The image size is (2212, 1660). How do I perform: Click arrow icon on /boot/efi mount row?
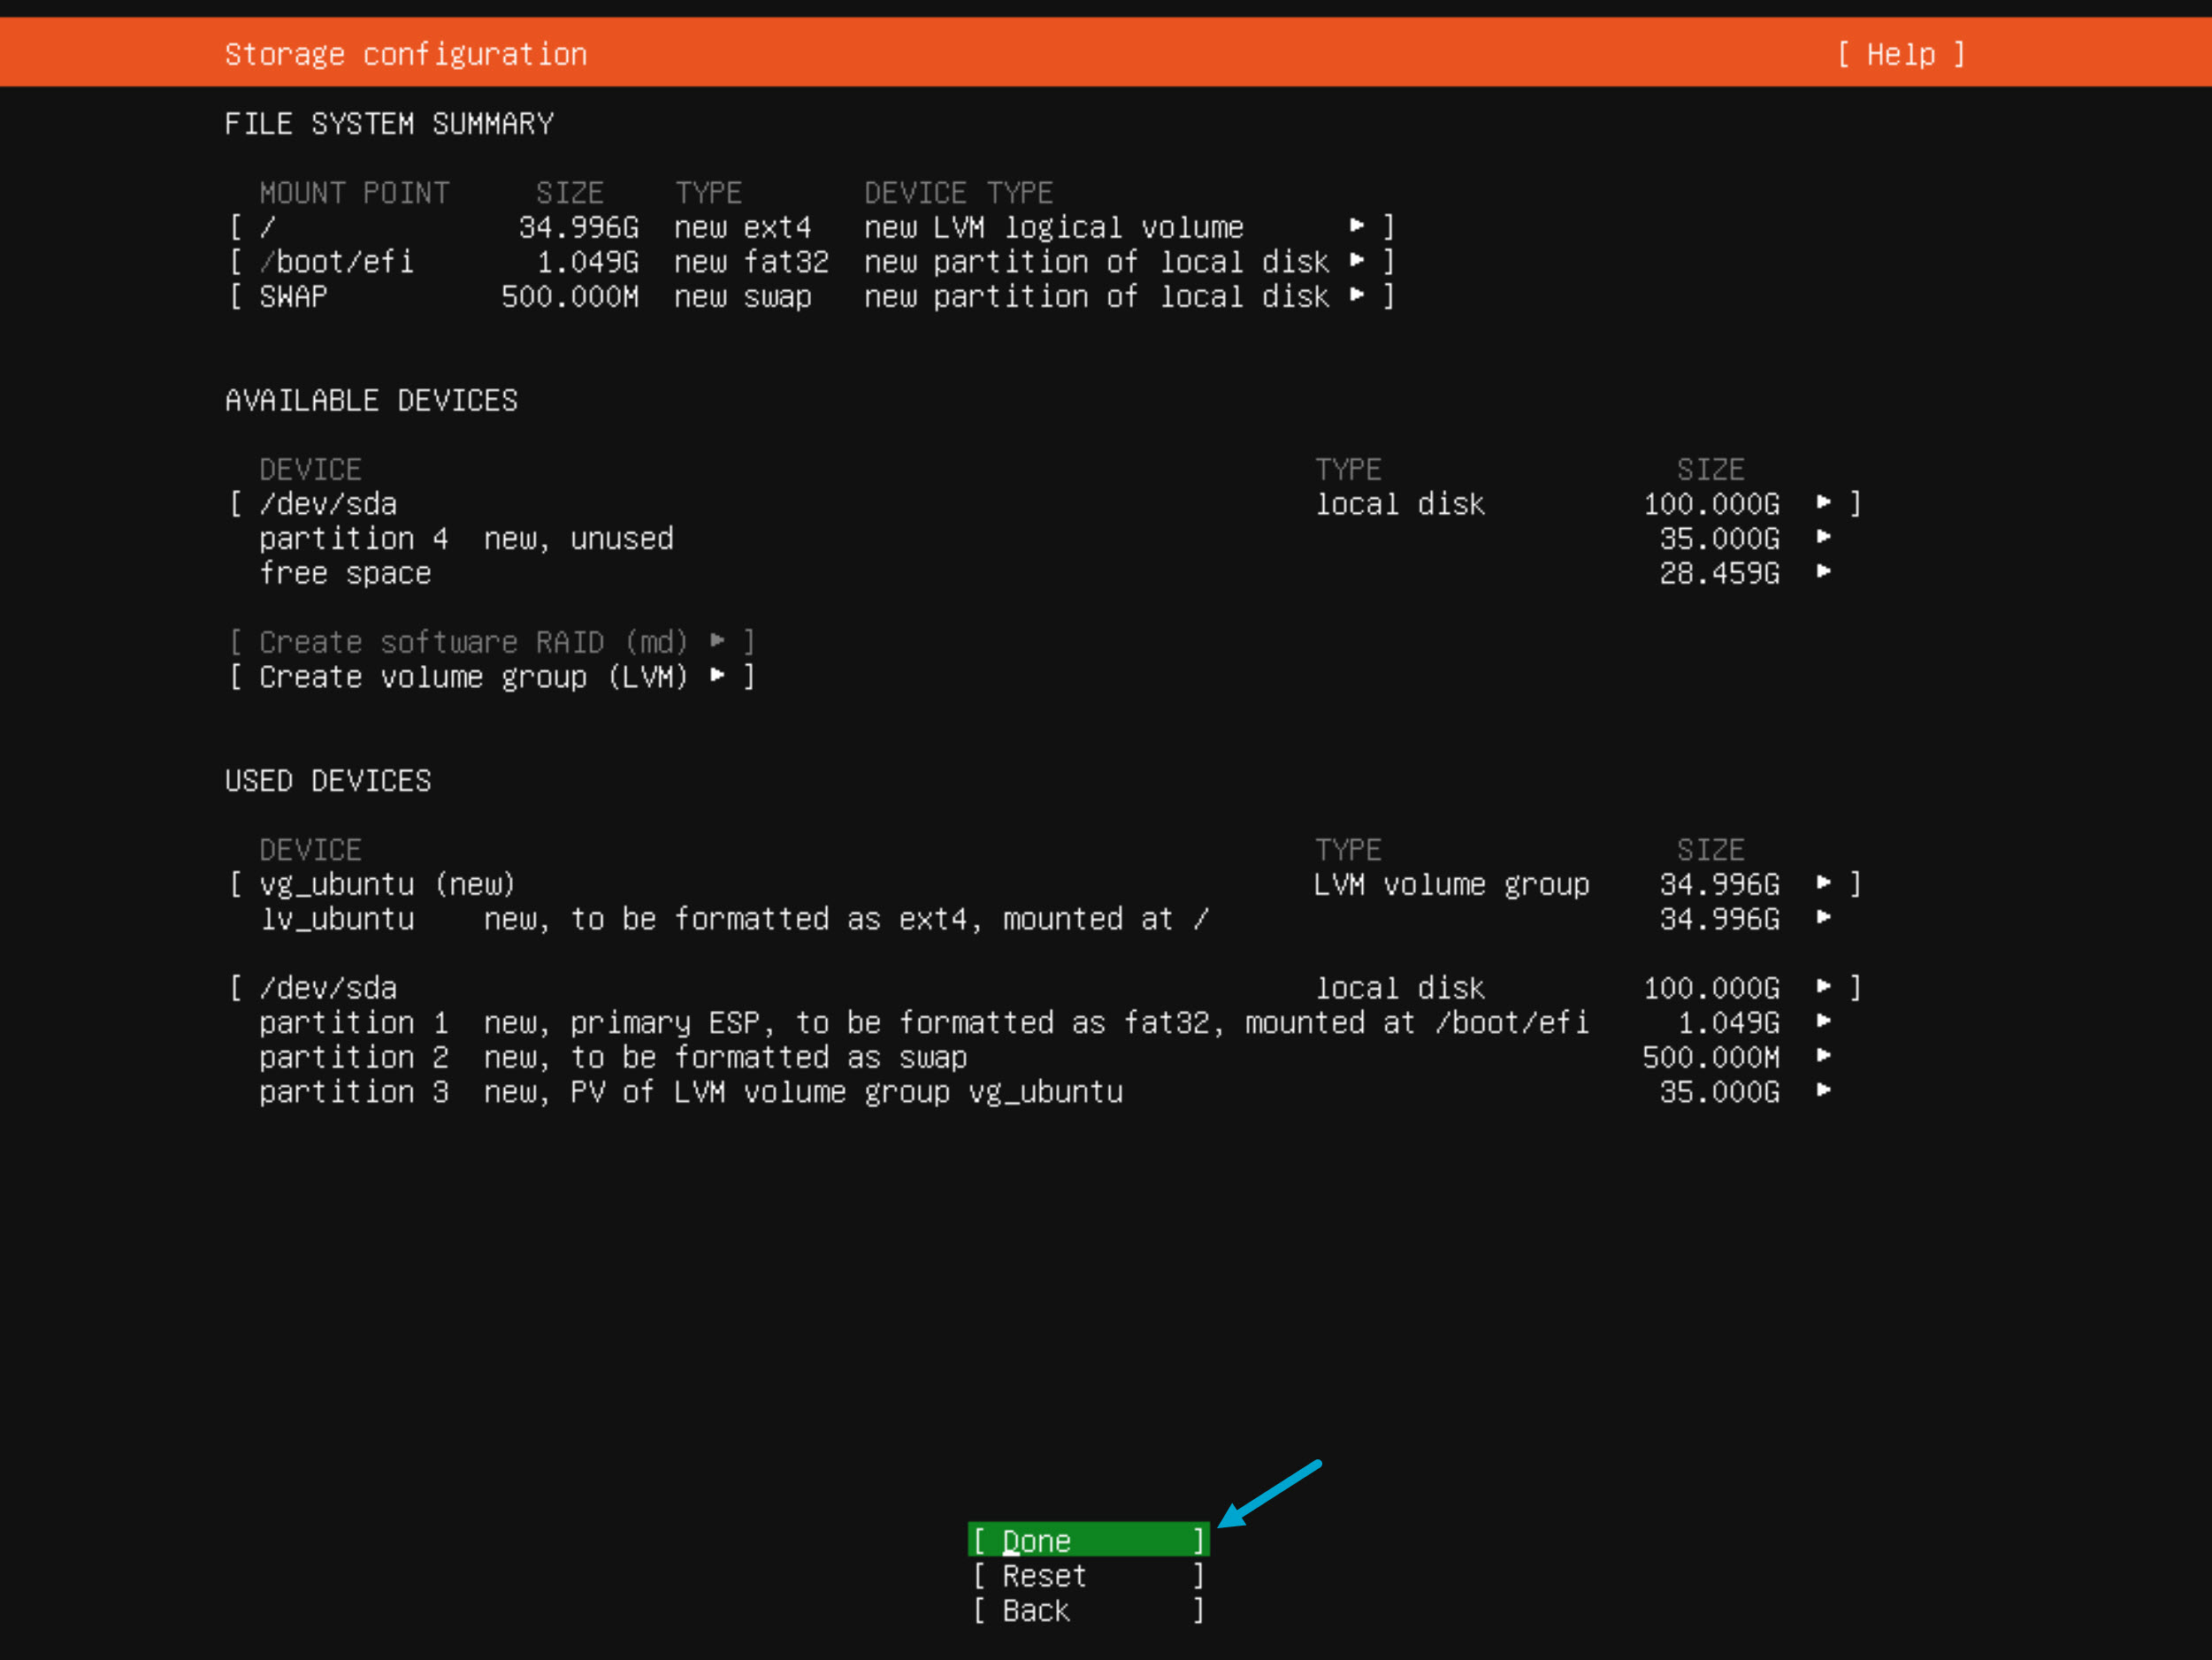coord(1356,261)
